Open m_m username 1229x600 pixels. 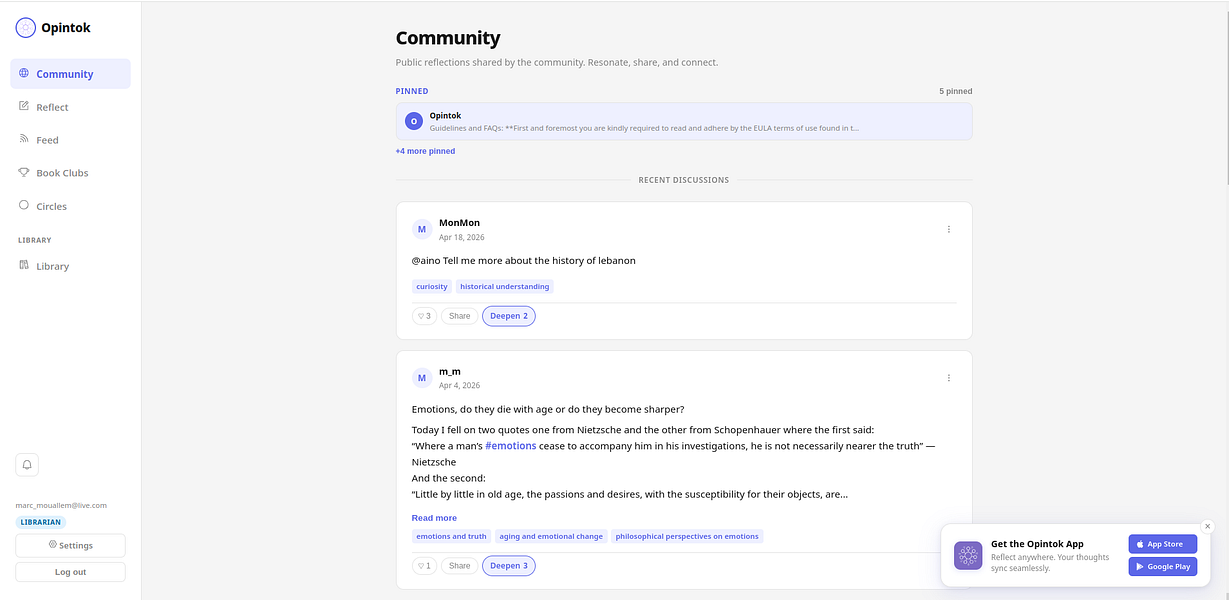click(x=450, y=371)
